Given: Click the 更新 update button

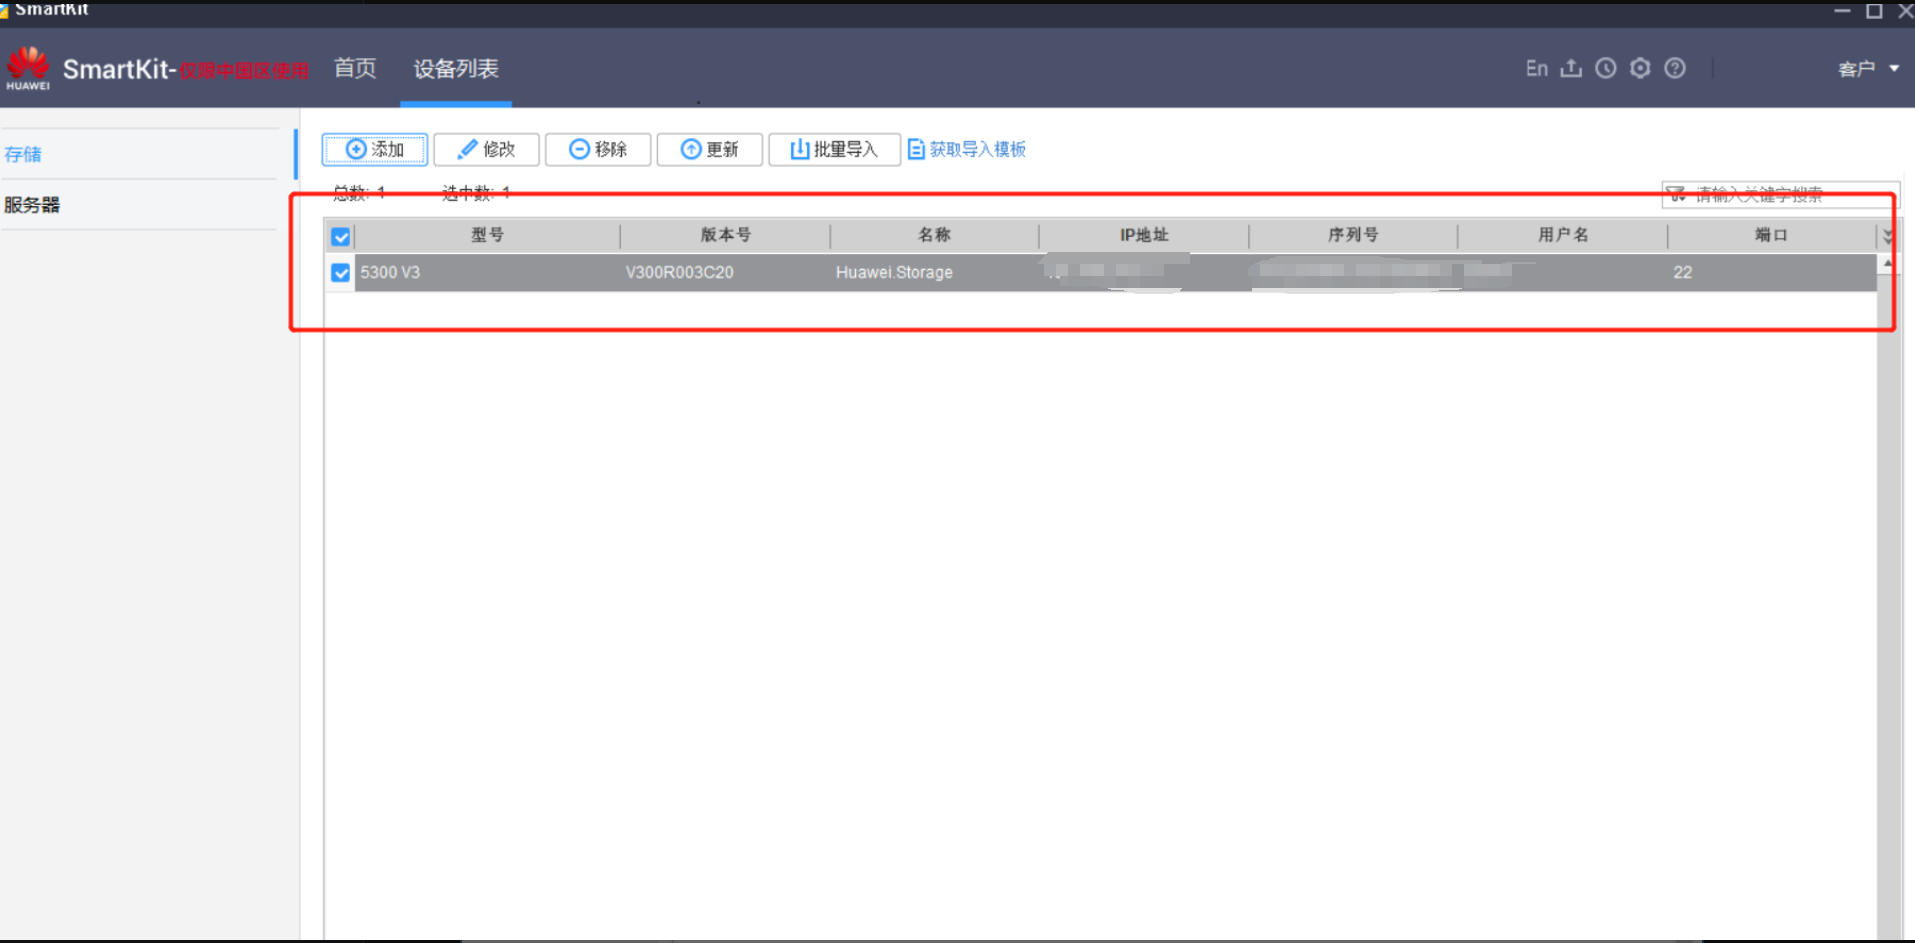Looking at the screenshot, I should pos(710,149).
